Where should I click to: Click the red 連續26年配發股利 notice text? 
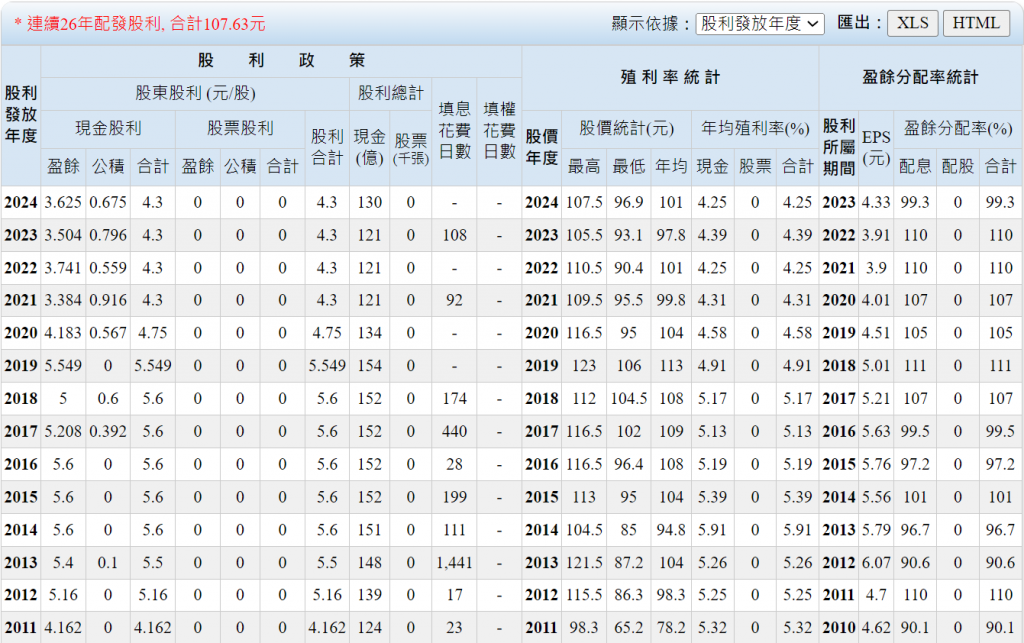click(x=140, y=23)
